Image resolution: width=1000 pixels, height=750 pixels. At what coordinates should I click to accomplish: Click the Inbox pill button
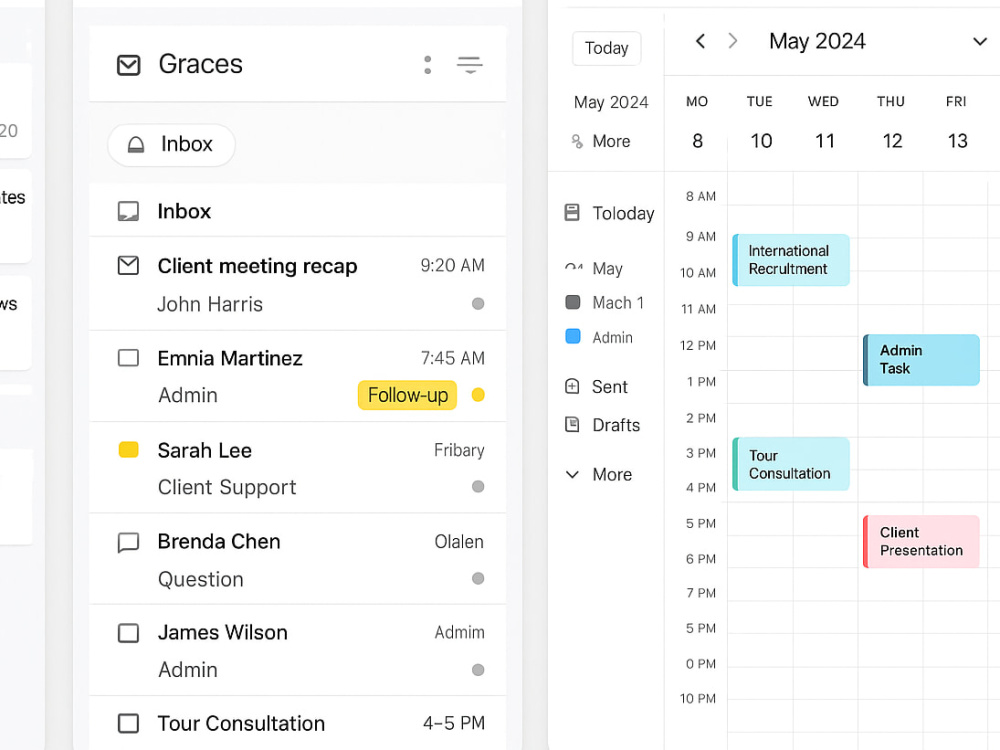pos(172,145)
